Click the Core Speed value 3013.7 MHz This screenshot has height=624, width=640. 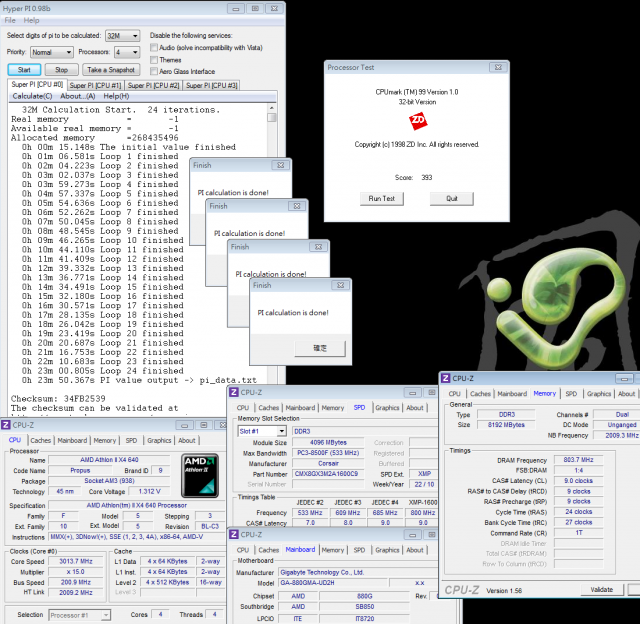point(76,562)
